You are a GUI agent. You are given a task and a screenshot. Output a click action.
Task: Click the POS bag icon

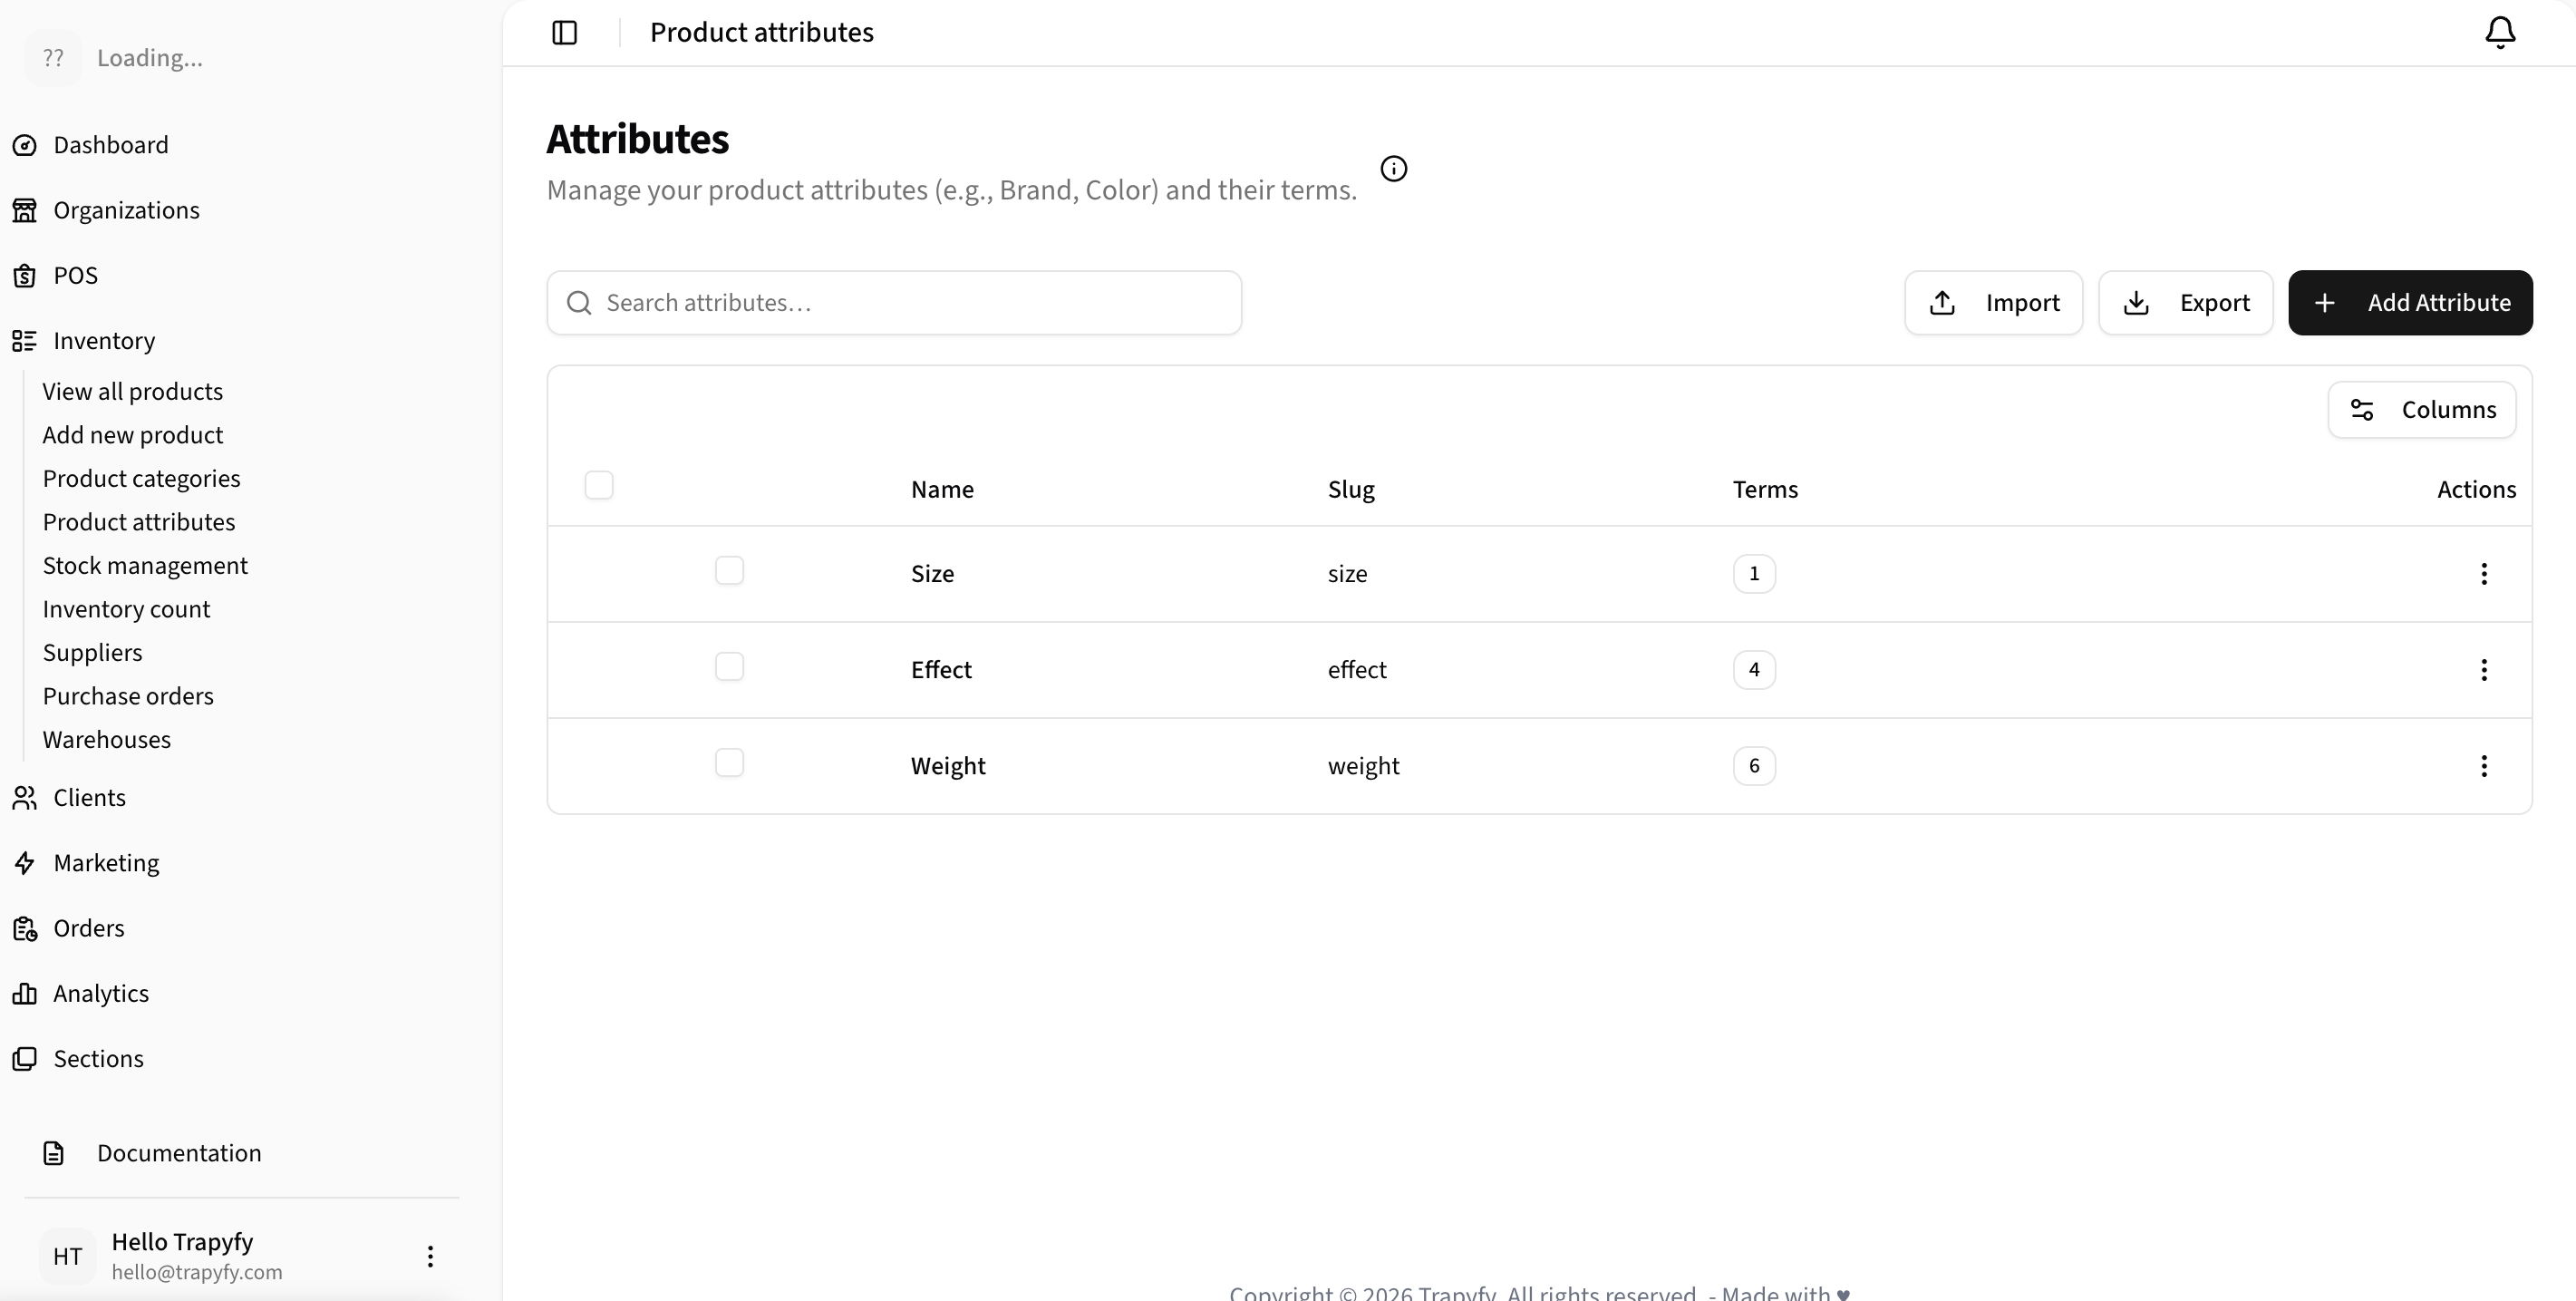[25, 276]
